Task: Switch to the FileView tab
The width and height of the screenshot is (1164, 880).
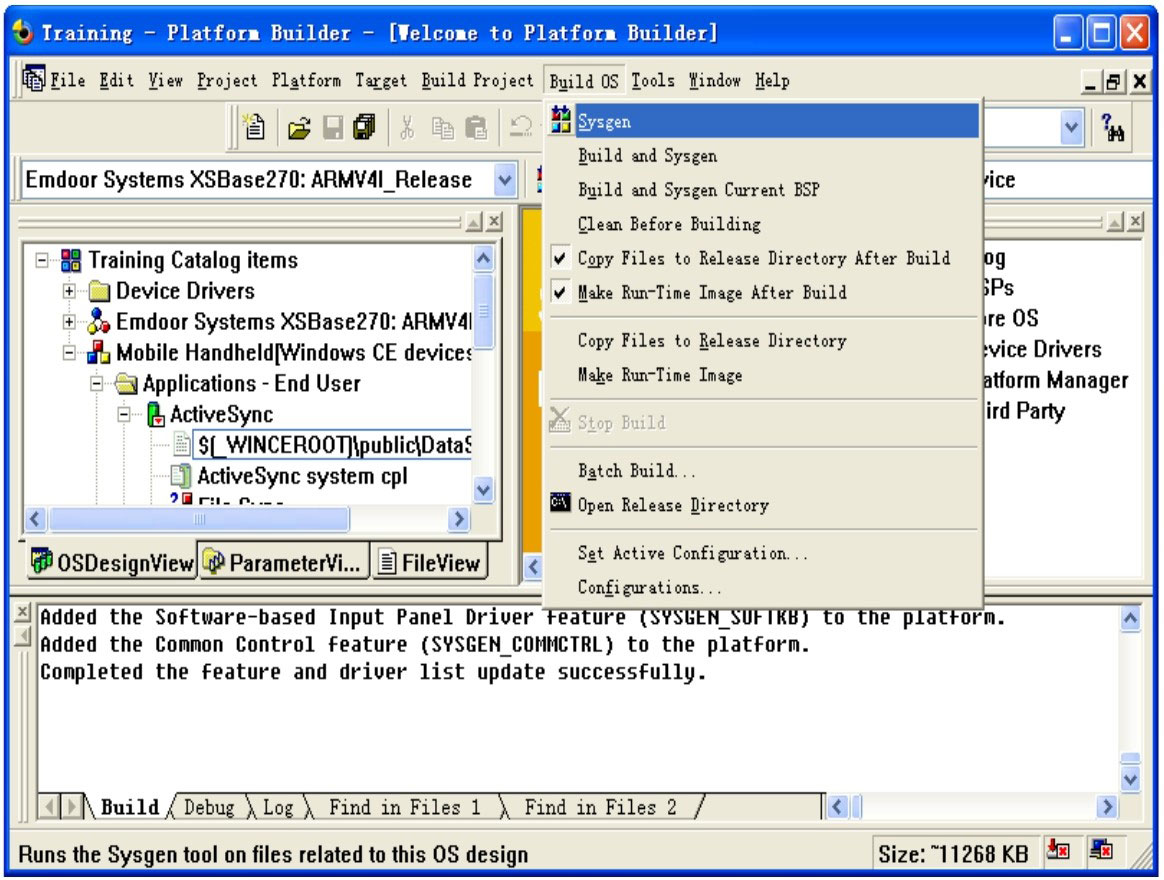Action: (x=429, y=562)
